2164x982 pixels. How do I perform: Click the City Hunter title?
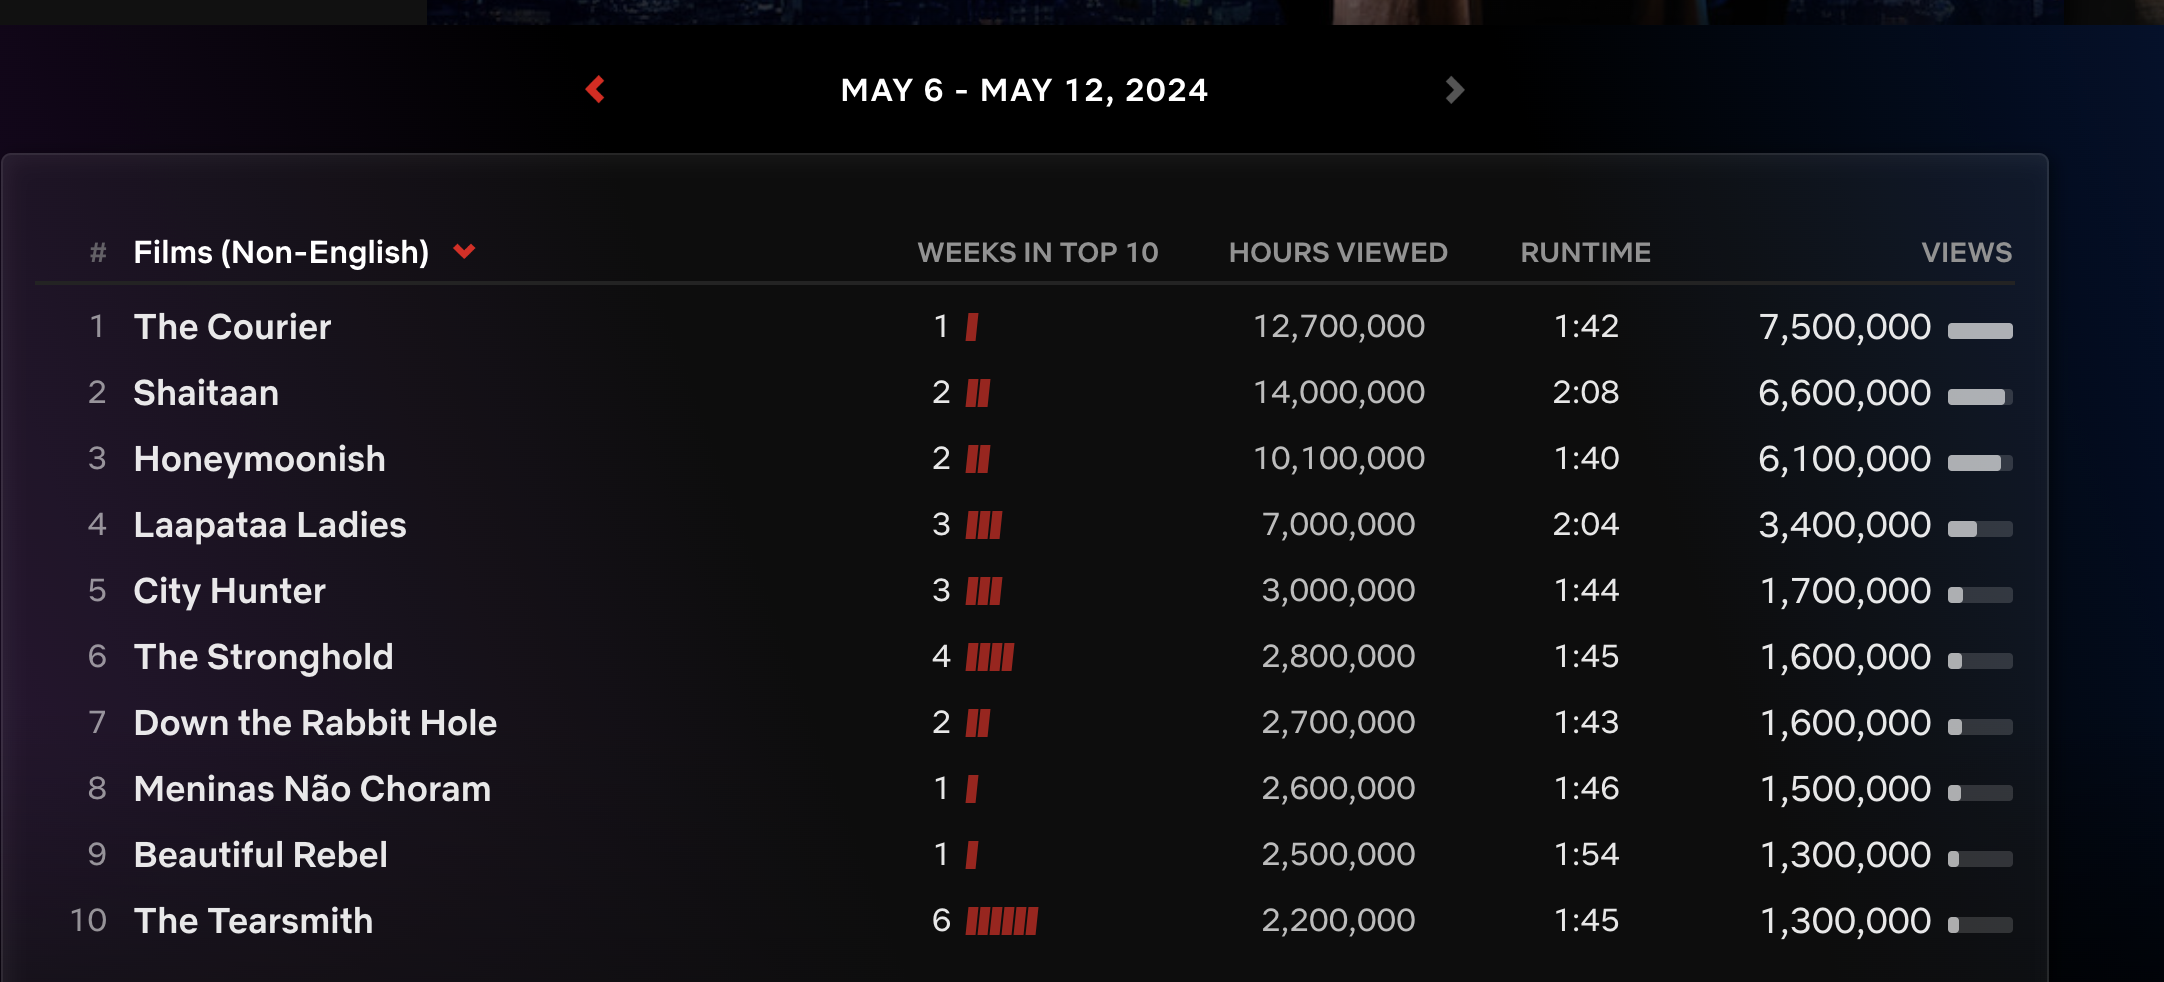click(x=230, y=591)
